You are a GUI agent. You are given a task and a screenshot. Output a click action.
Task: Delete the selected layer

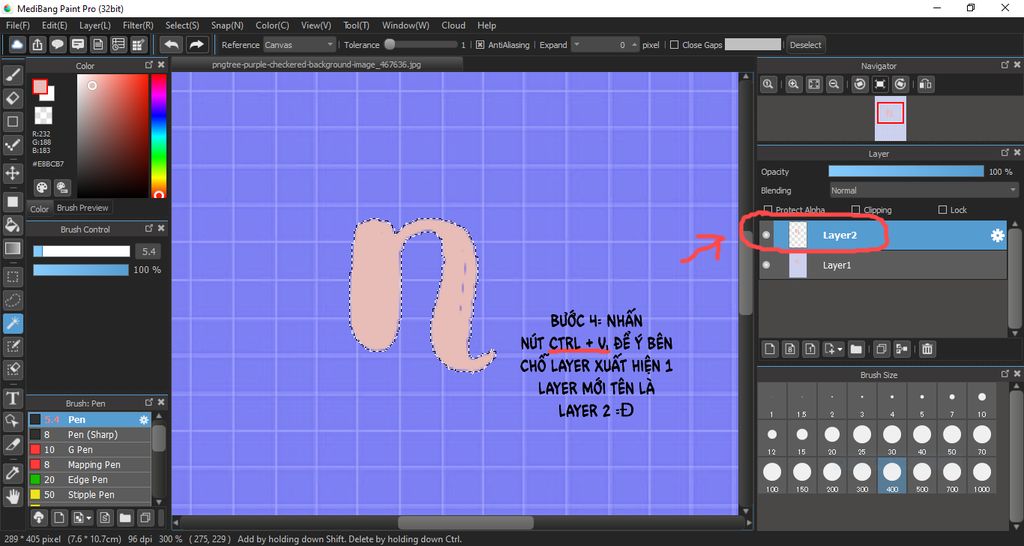click(927, 349)
